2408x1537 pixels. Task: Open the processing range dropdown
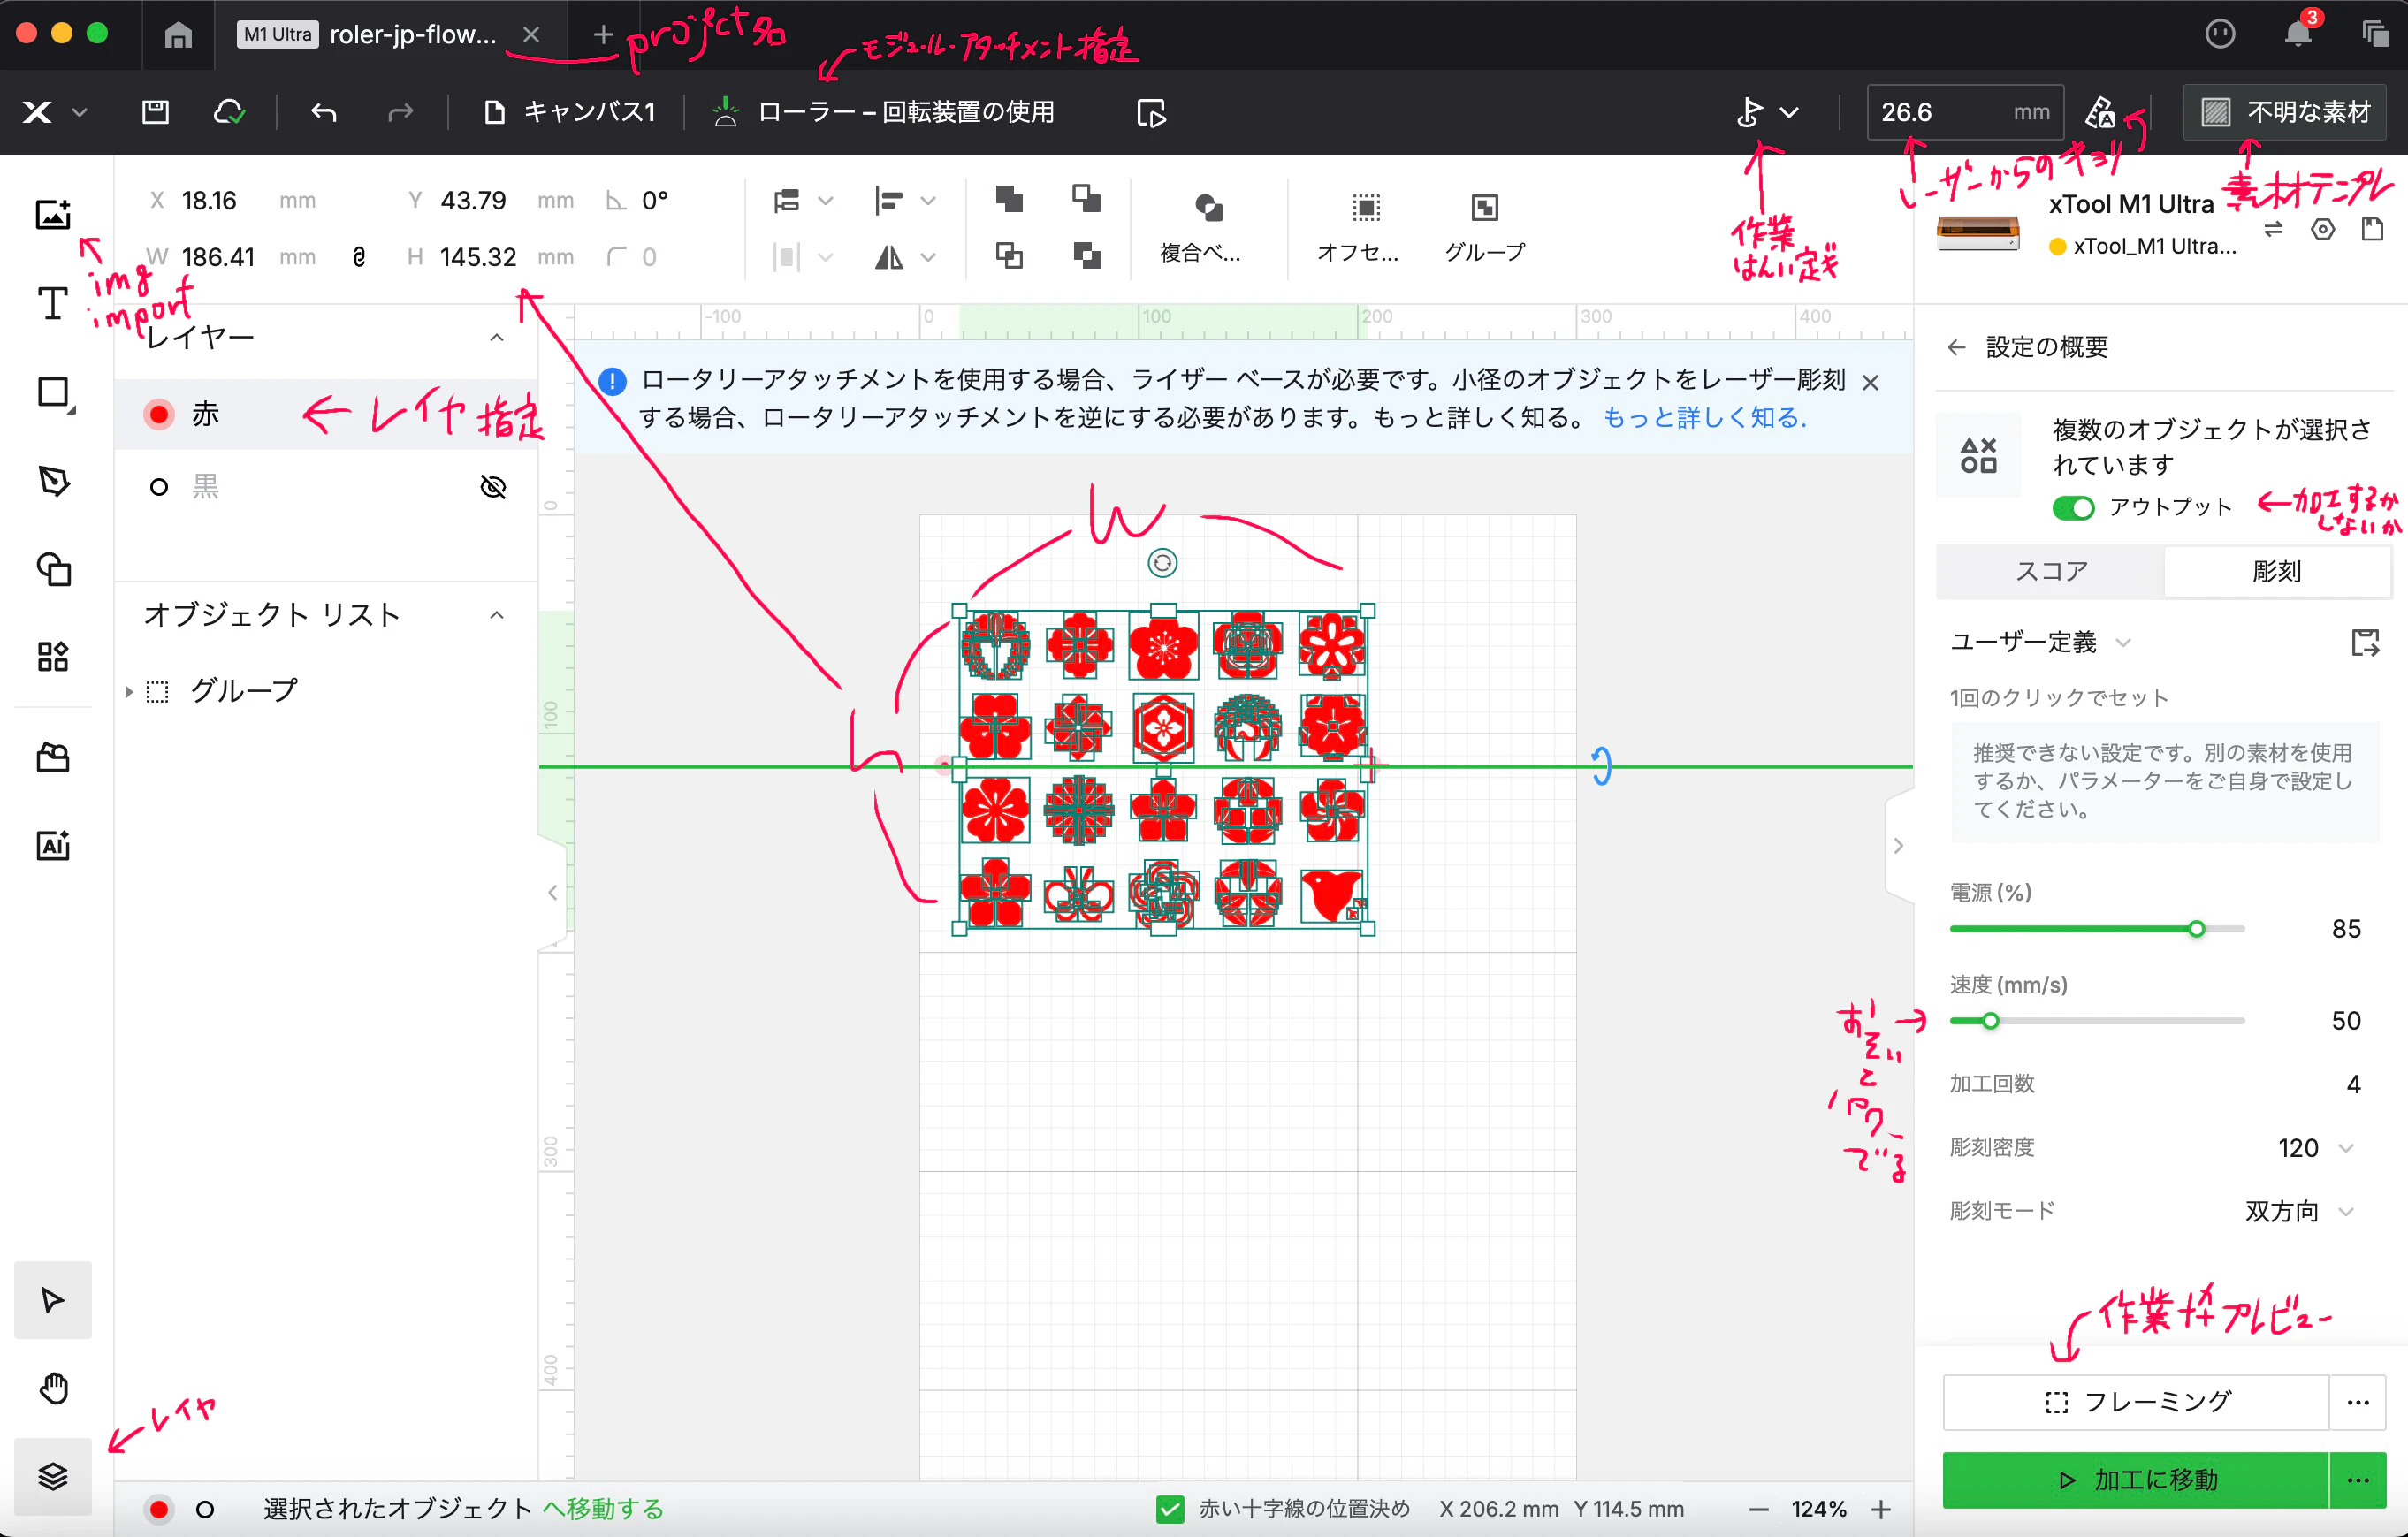(x=1767, y=113)
